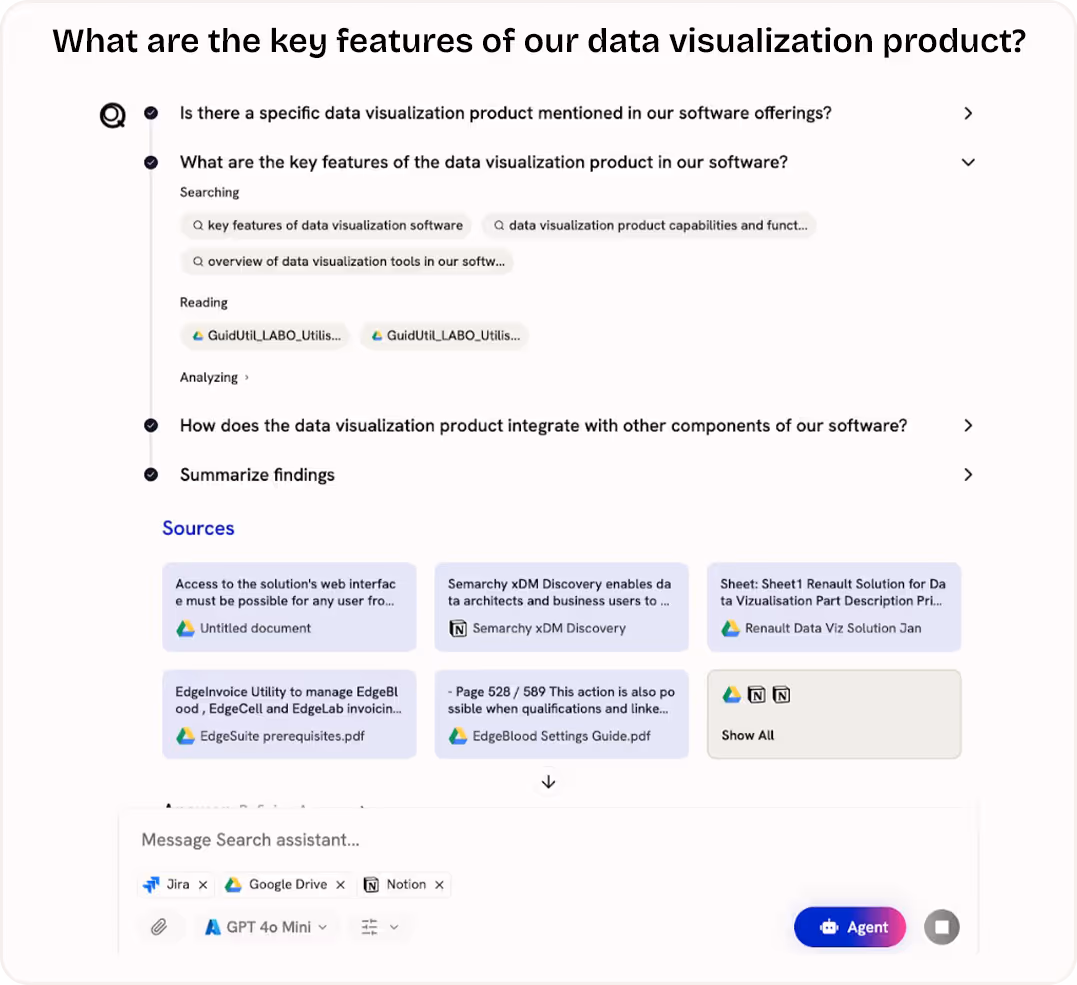Viewport: 1077px width, 985px height.
Task: Click the completed bullet of 'How does the data' step
Action: point(151,426)
